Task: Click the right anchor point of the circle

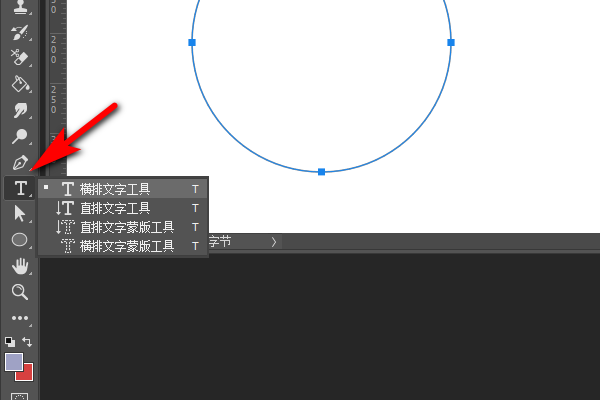Action: click(451, 42)
